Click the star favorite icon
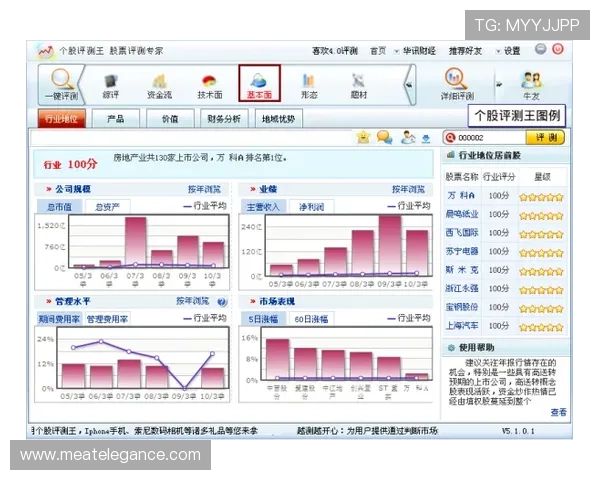Image resolution: width=600 pixels, height=480 pixels. point(363,137)
